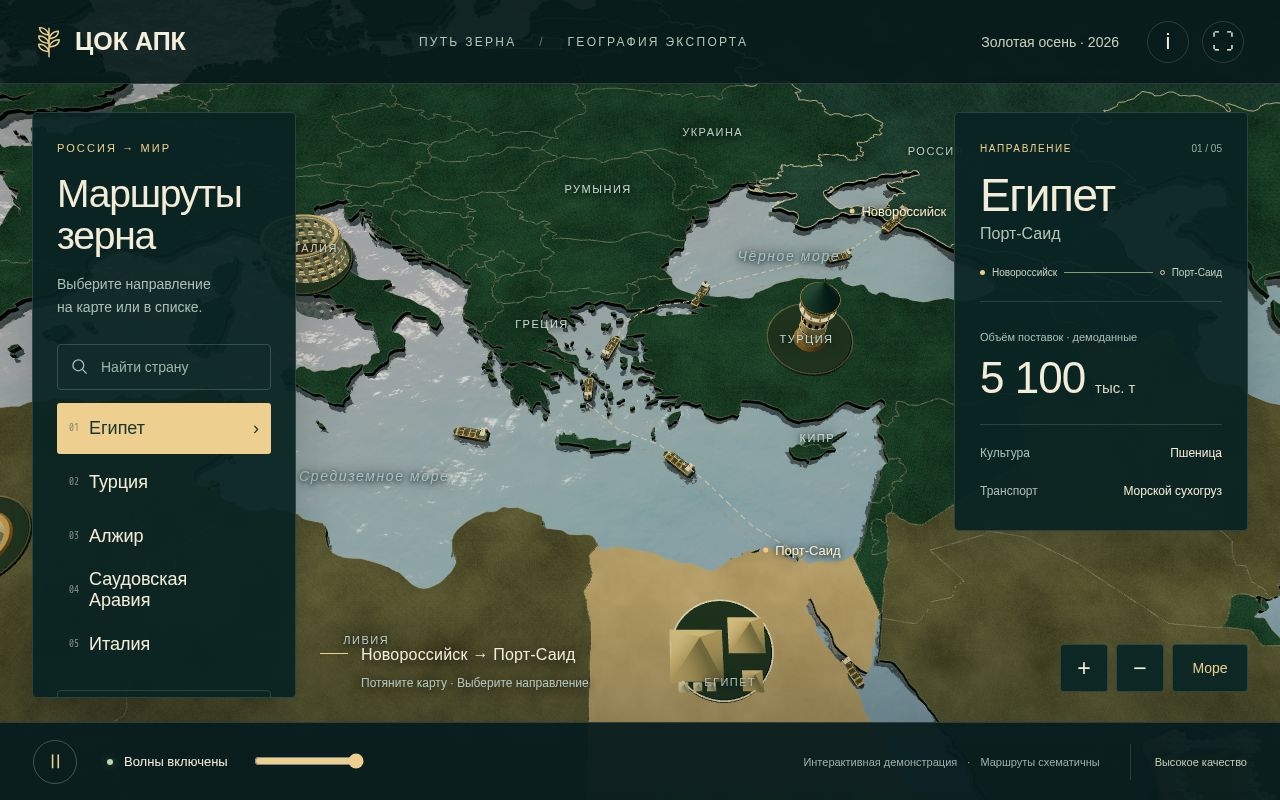Toggle waves via 'Волны включены' label
Image resolution: width=1280 pixels, height=800 pixels.
point(176,762)
